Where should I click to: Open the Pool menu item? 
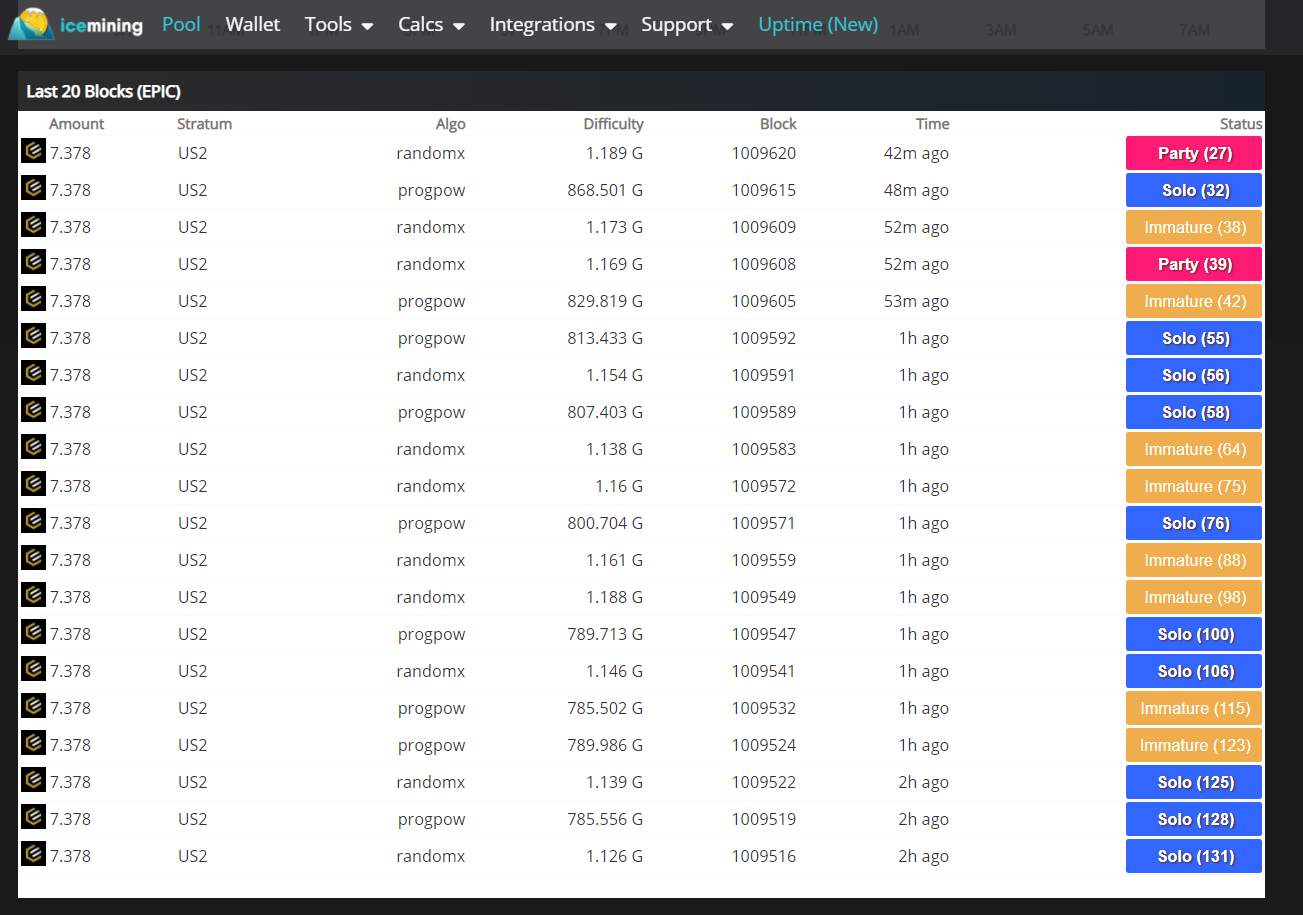181,24
